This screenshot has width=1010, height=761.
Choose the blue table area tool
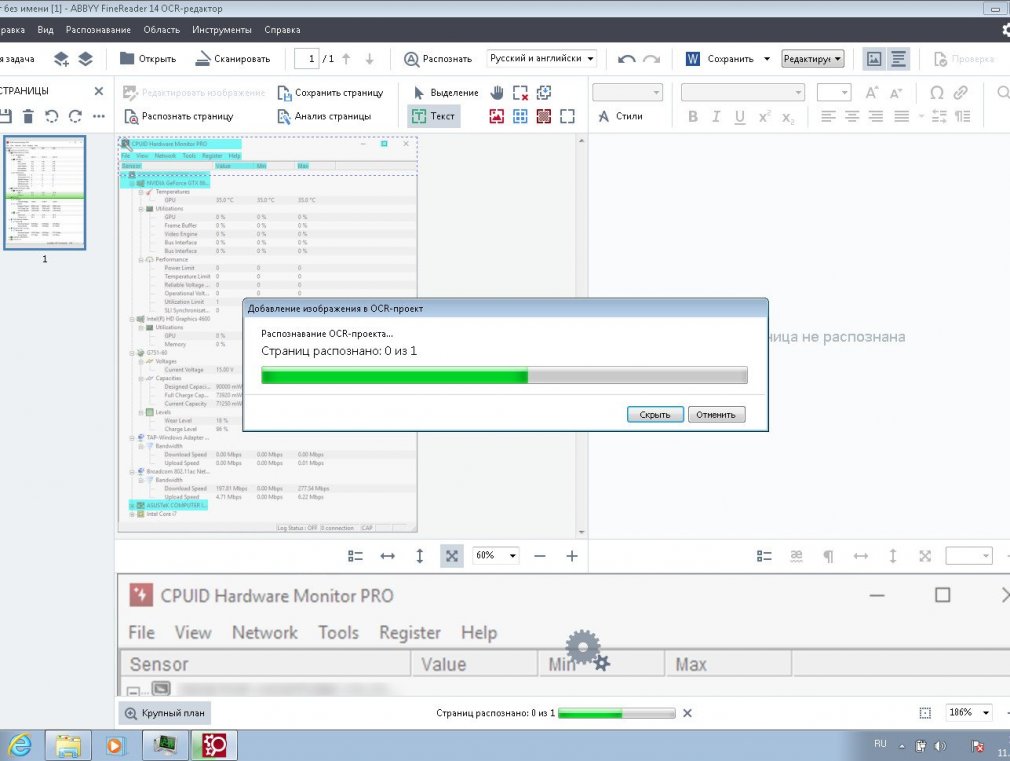520,116
